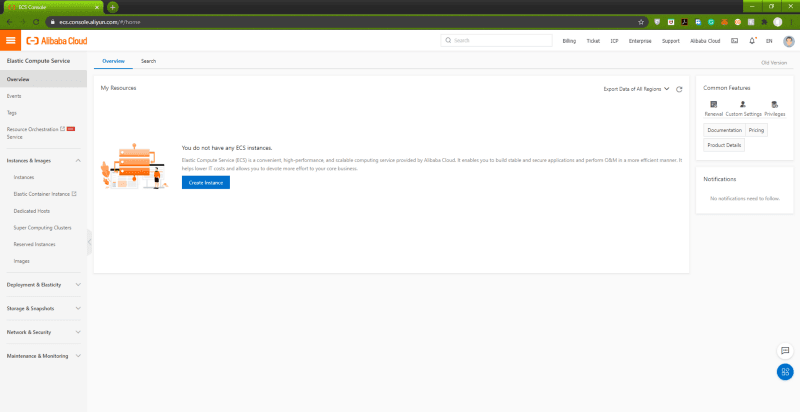Click the user avatar in header
The height and width of the screenshot is (412, 800).
[789, 41]
